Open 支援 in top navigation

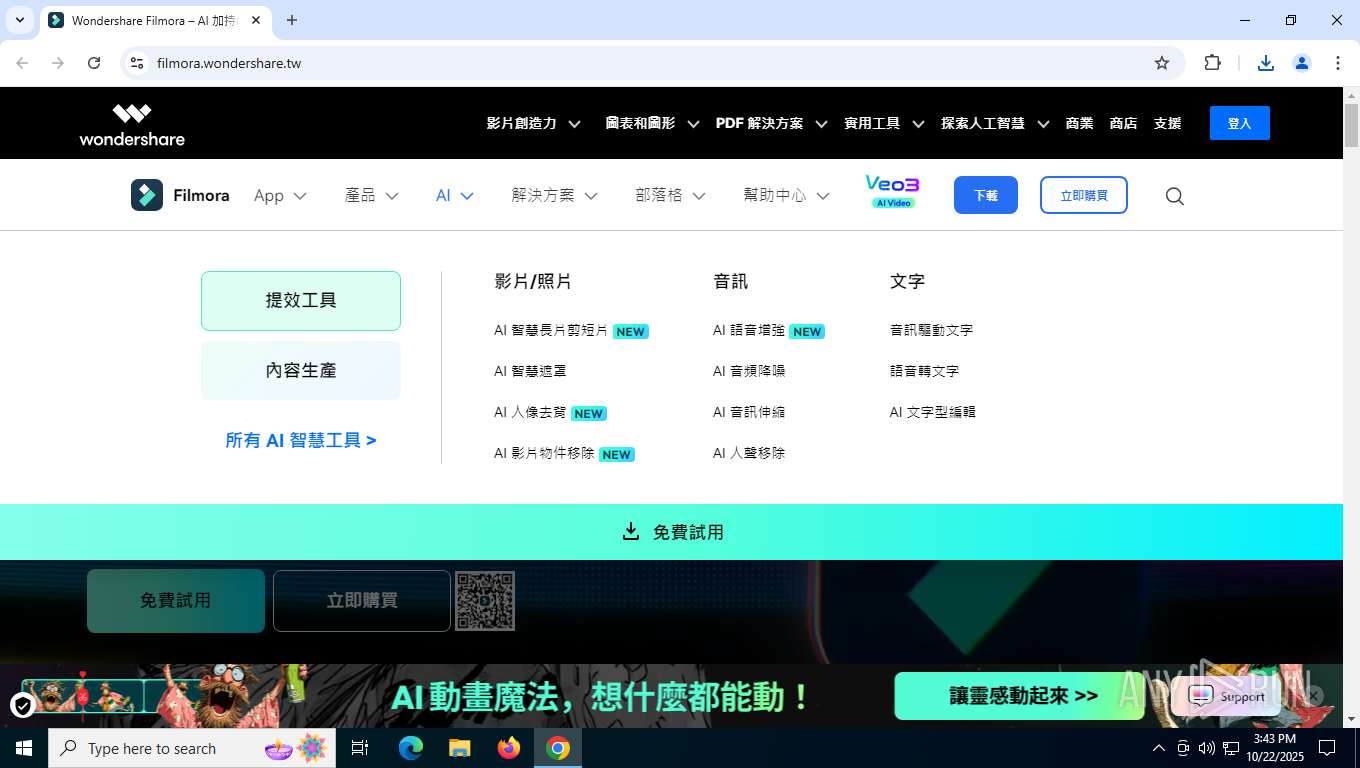click(1167, 123)
